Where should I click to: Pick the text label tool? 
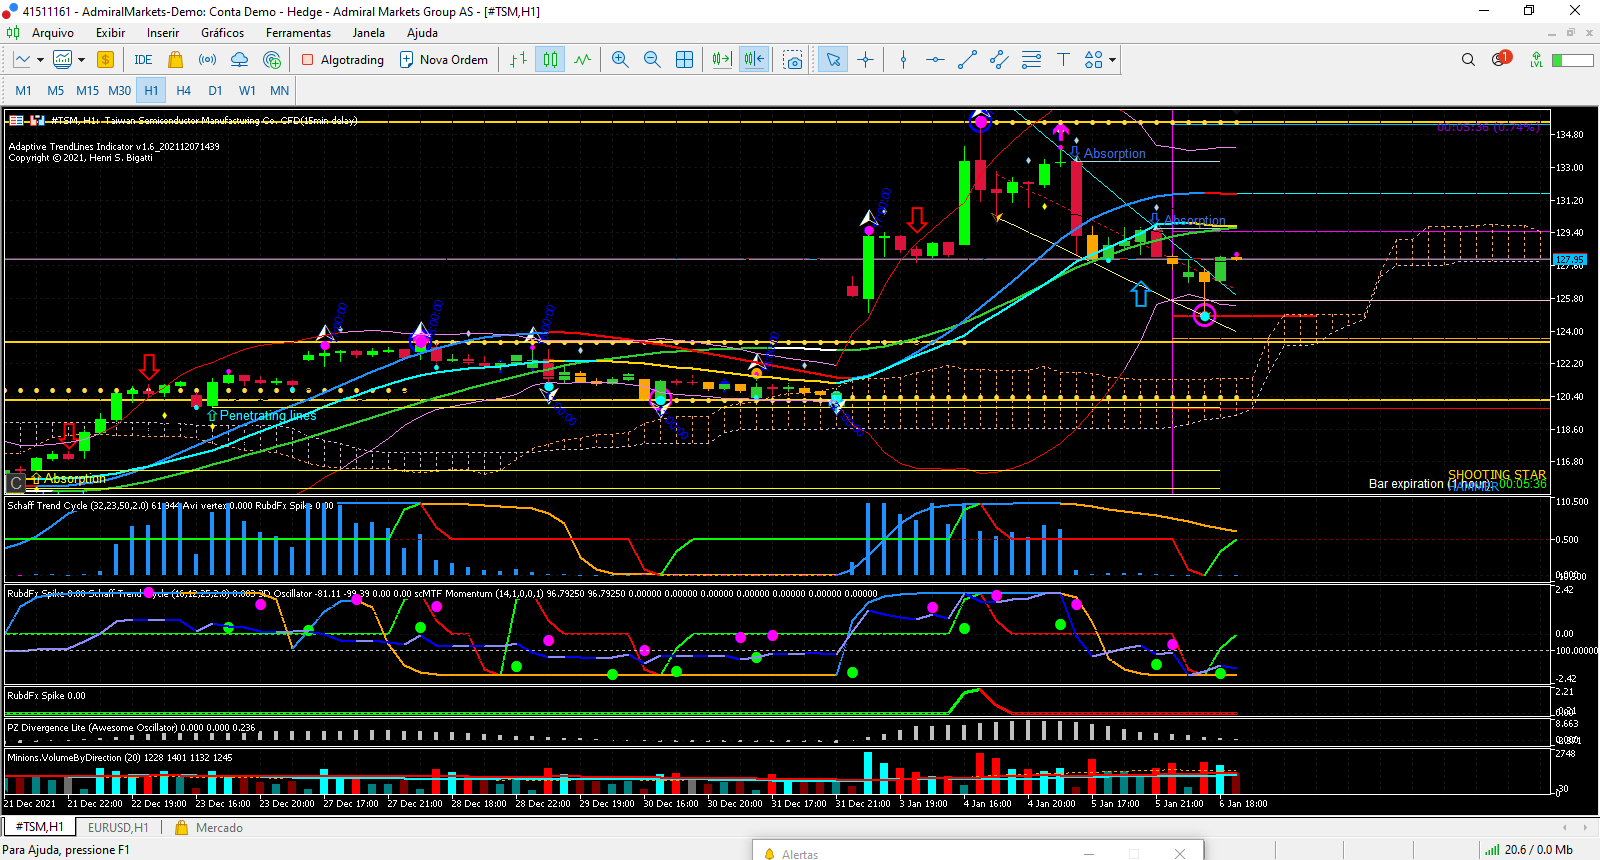point(1063,60)
